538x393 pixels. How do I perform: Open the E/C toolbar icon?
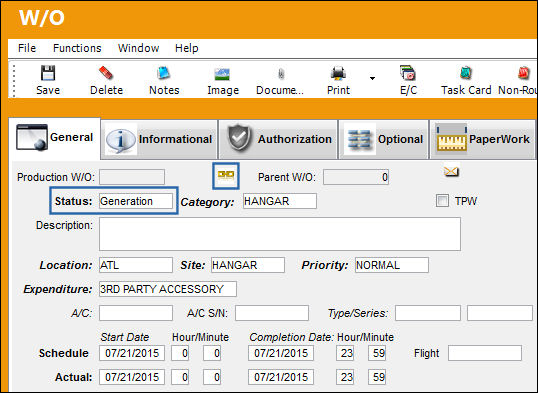(408, 73)
